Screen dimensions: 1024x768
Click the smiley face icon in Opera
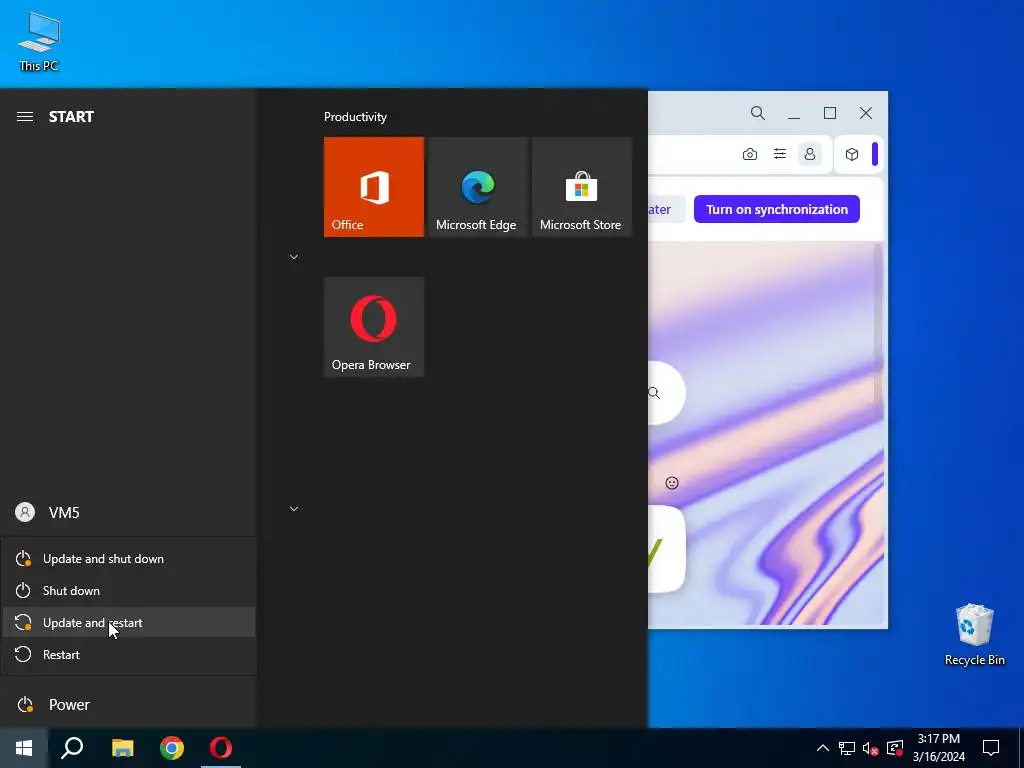tap(672, 483)
